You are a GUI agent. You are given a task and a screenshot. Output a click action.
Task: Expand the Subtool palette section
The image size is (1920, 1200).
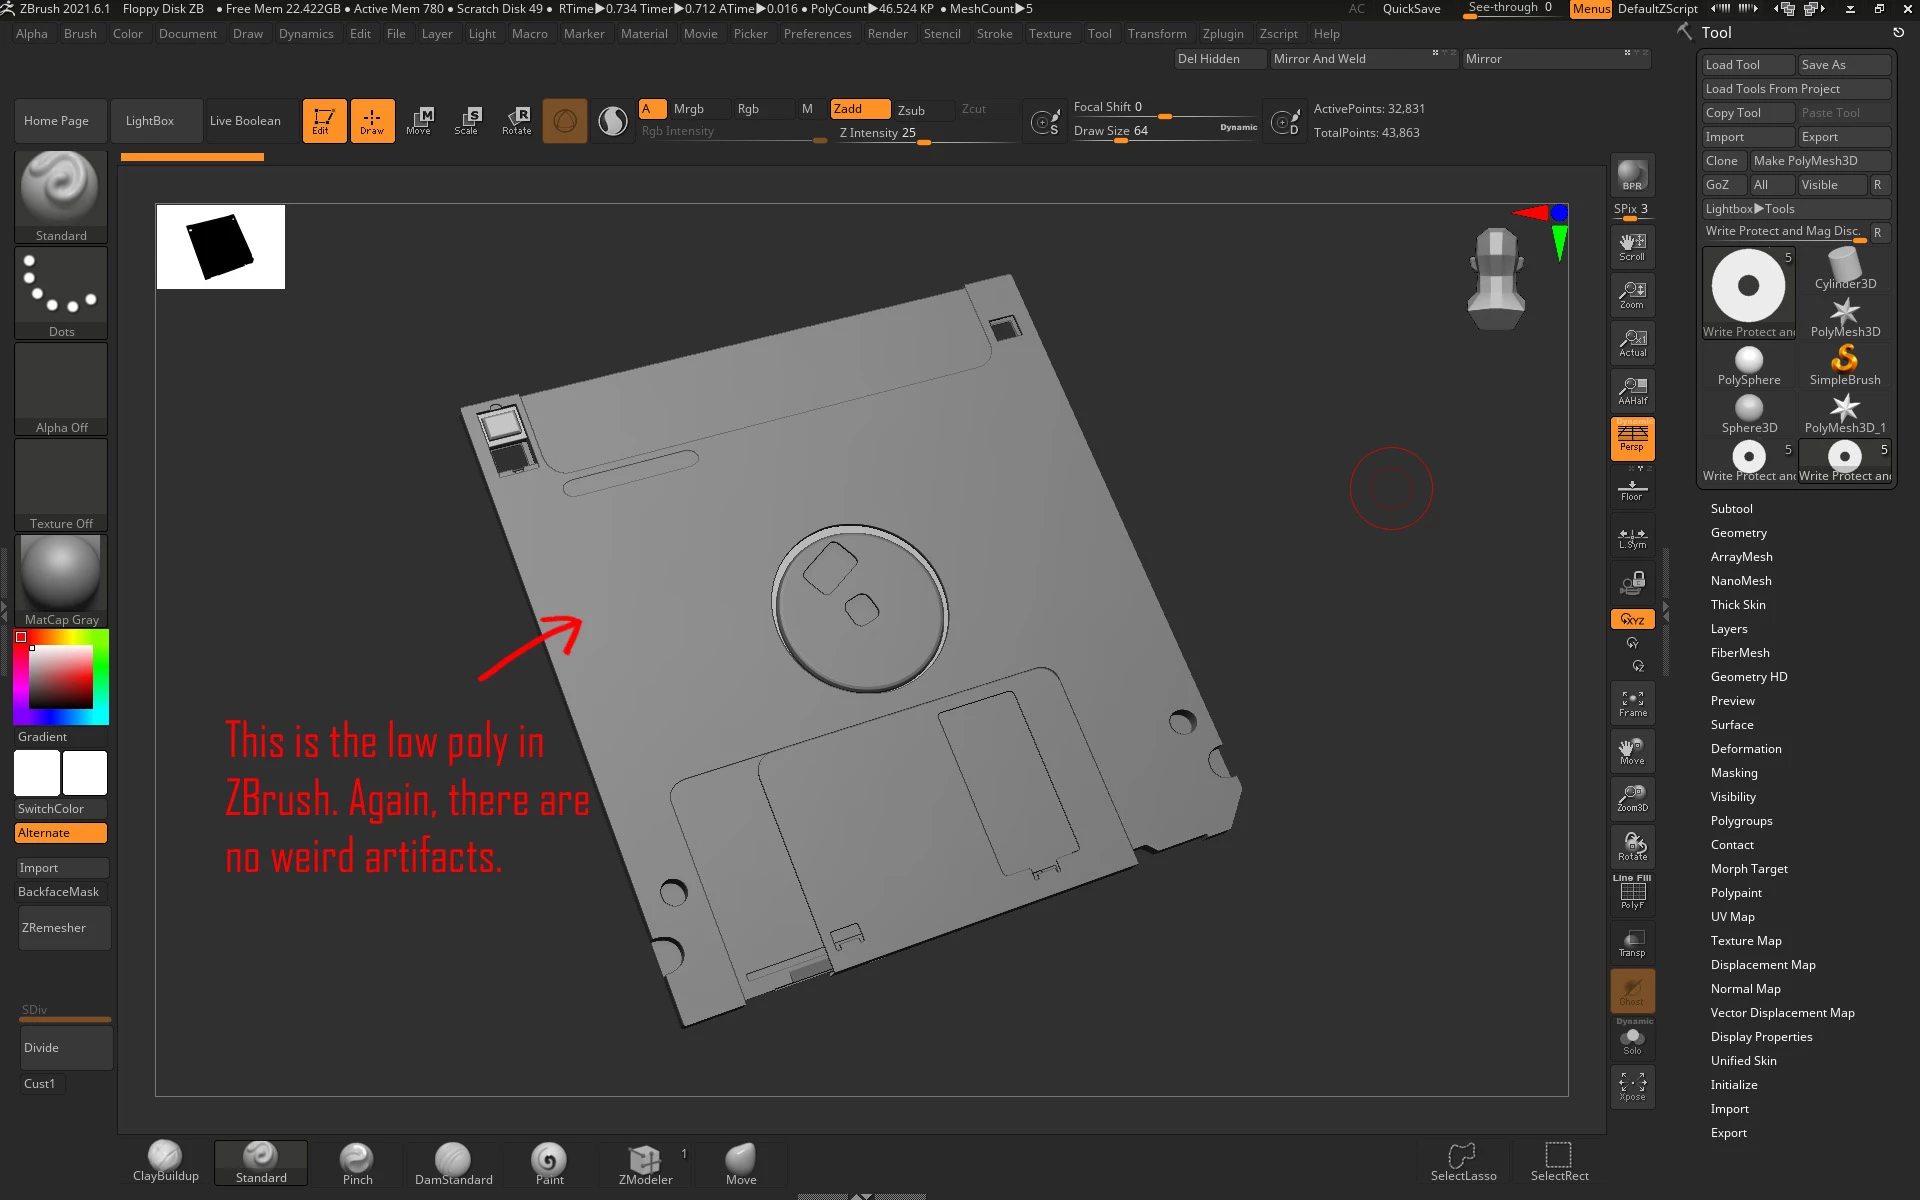[x=1731, y=509]
